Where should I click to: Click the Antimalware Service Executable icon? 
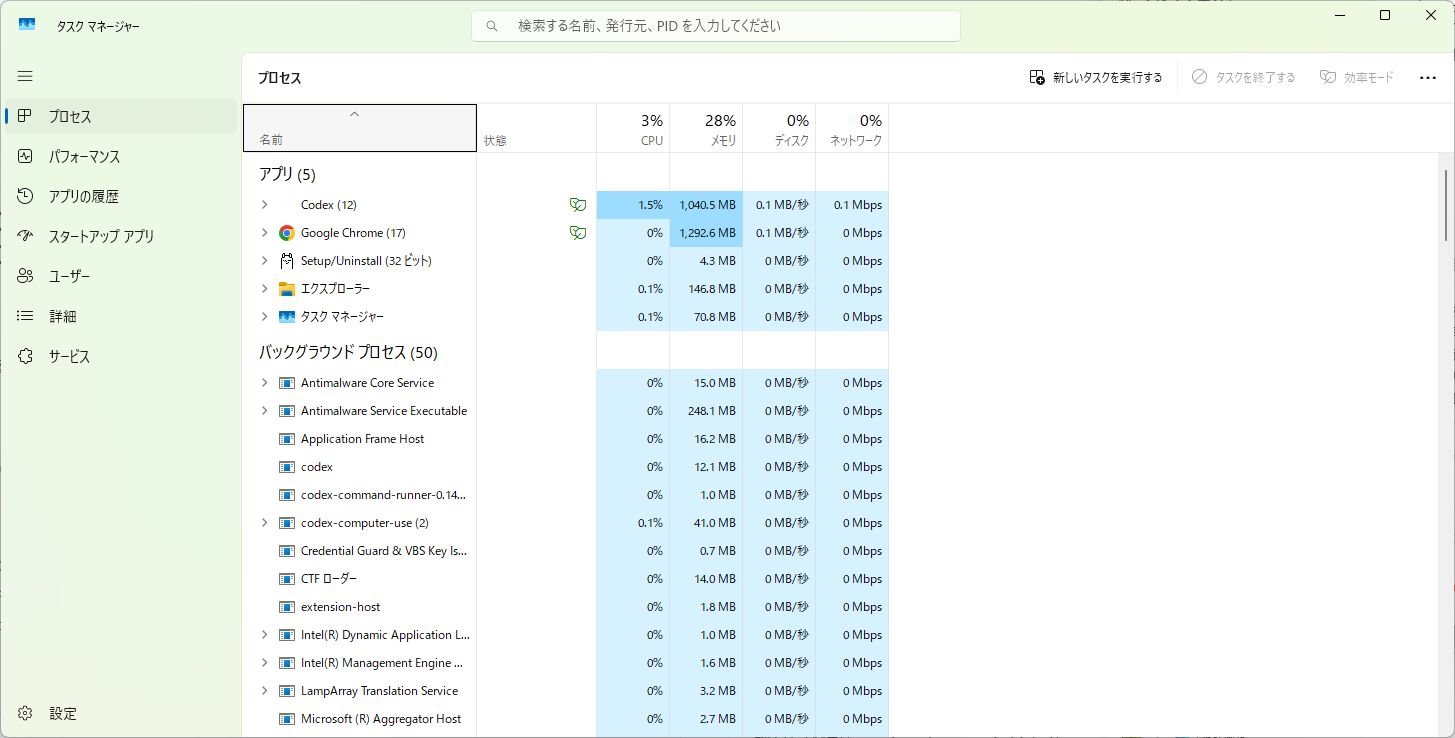pyautogui.click(x=287, y=411)
